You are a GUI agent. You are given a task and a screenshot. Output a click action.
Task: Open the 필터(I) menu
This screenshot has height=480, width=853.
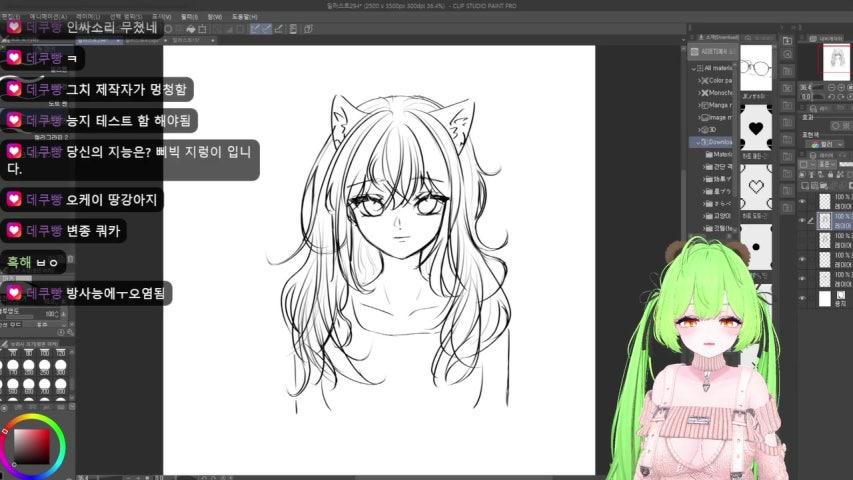pyautogui.click(x=189, y=17)
